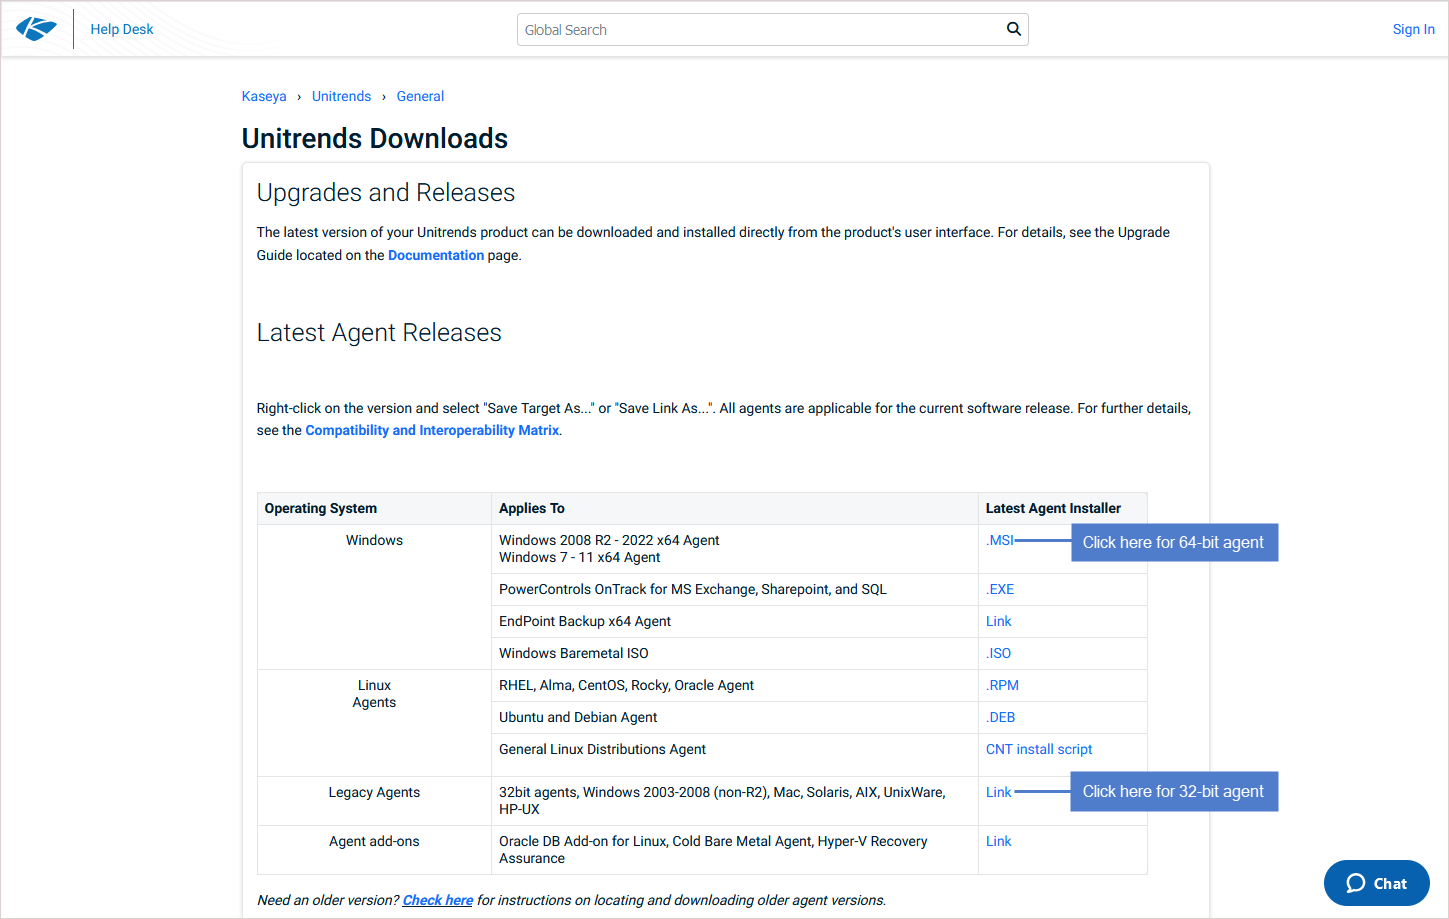Click 'Windows 2008 R2 - 2022 x64 Agent' text

click(x=609, y=540)
